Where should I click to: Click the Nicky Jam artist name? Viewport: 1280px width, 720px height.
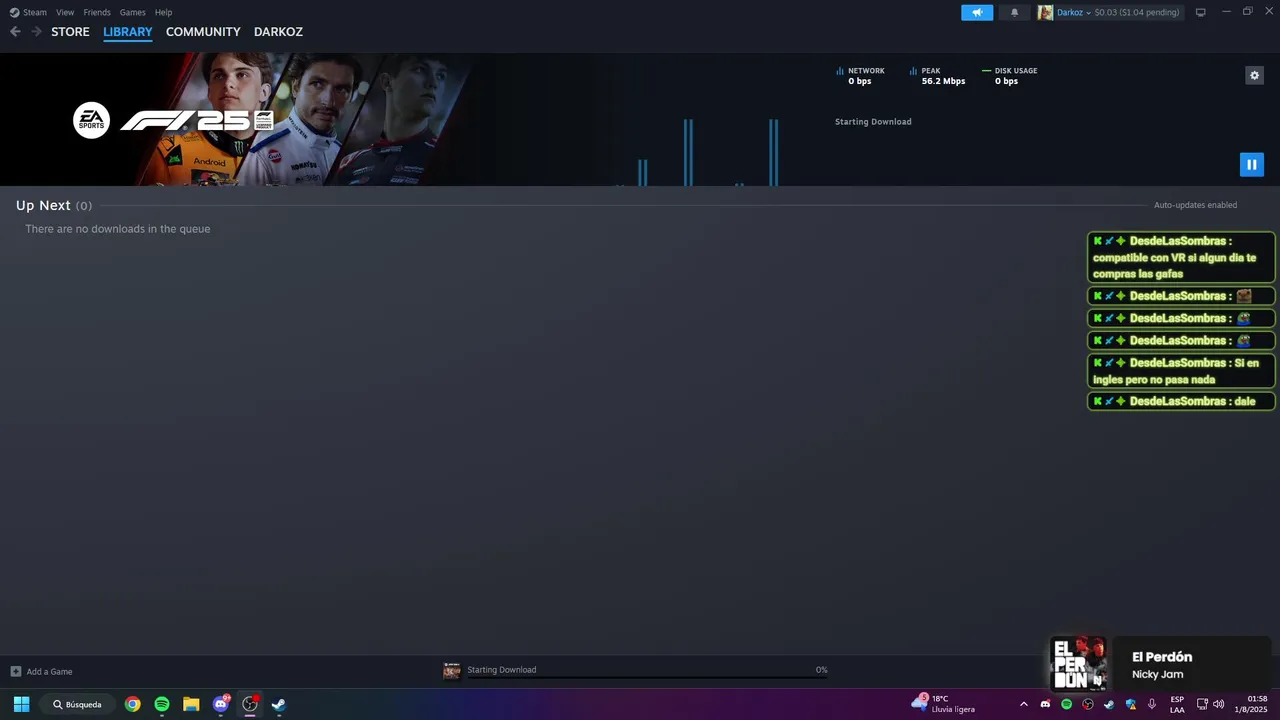(1157, 674)
